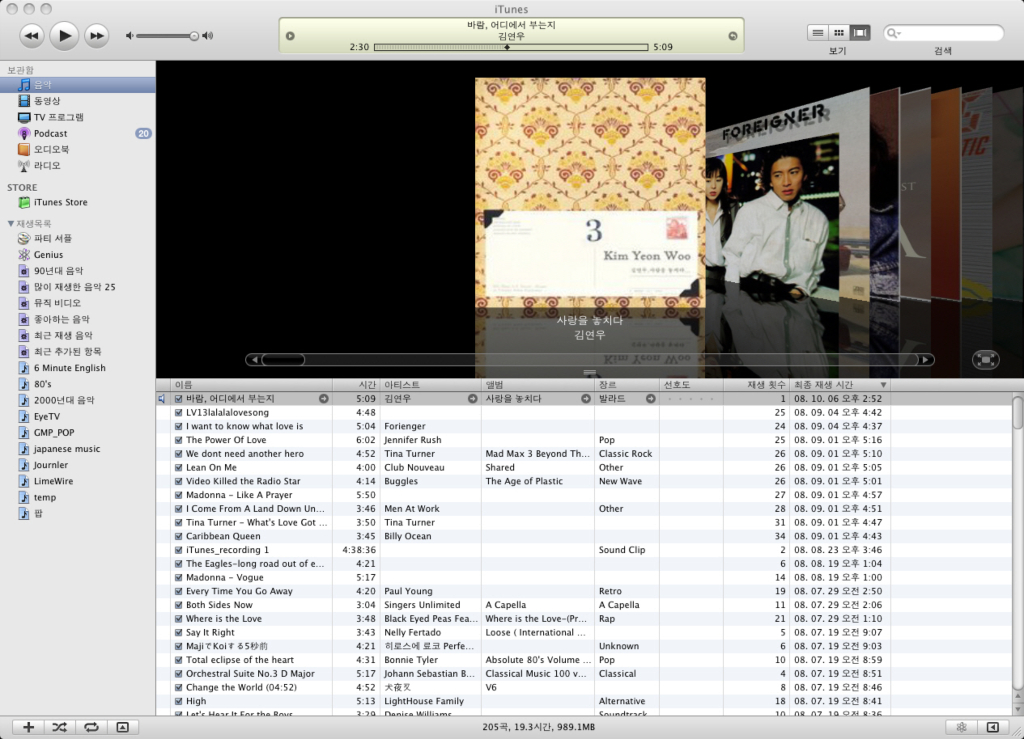The image size is (1024, 739).
Task: Uncheck the Caribbean Queen checkbox
Action: (x=178, y=536)
